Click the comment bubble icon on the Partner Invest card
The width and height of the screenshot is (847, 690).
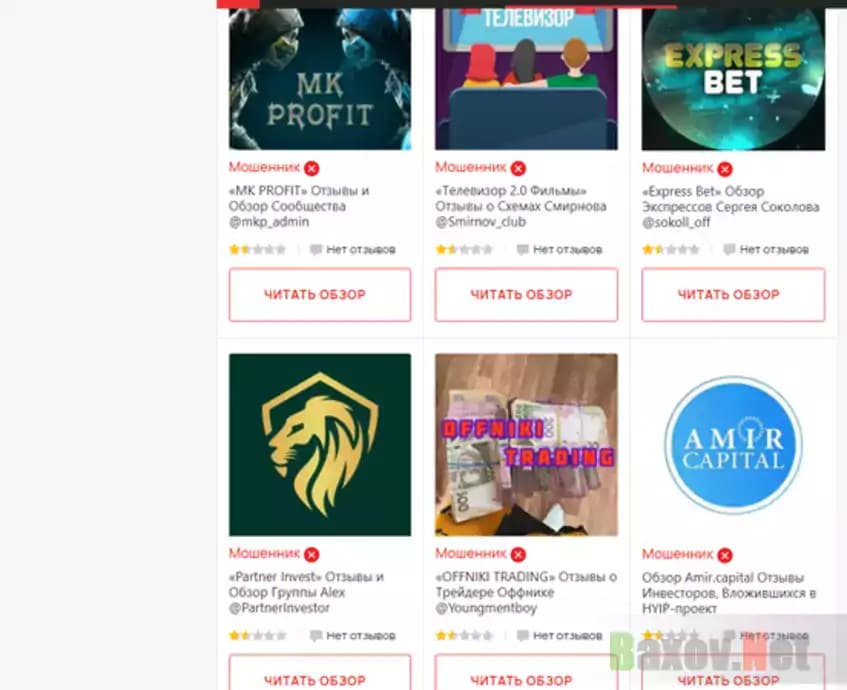coord(316,635)
